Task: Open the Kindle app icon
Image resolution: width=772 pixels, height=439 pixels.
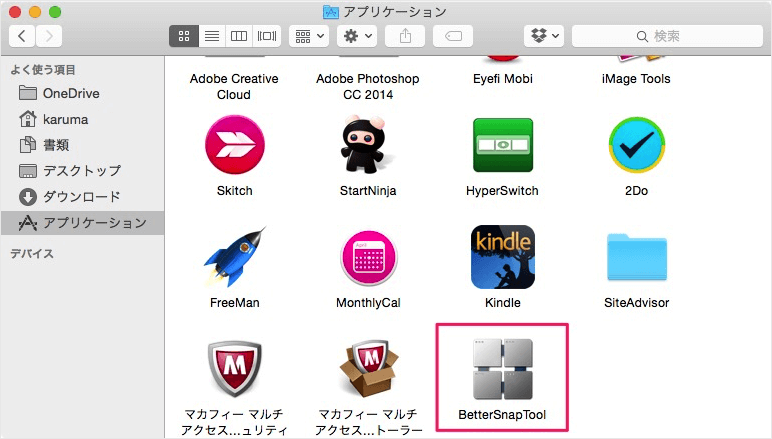Action: click(503, 257)
